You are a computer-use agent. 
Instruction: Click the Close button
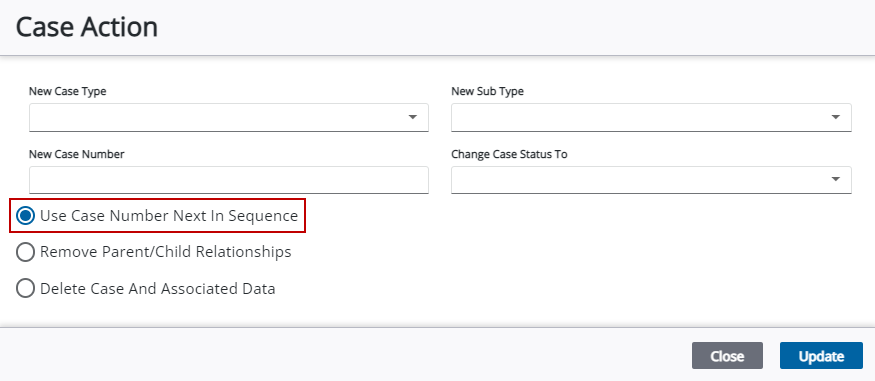[727, 356]
